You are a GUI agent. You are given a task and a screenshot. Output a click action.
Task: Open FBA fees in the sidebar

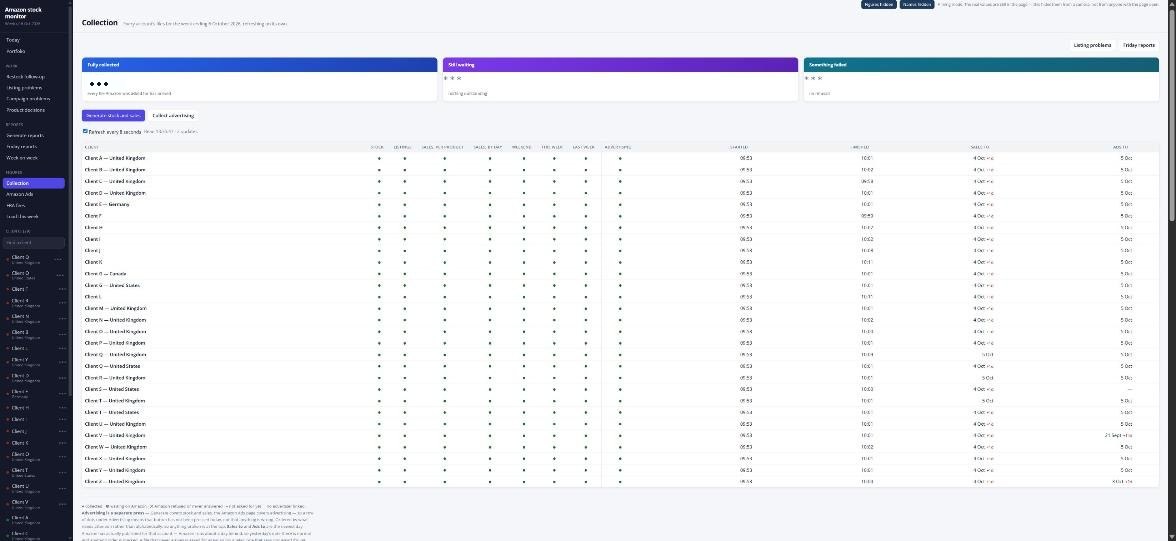pyautogui.click(x=16, y=205)
